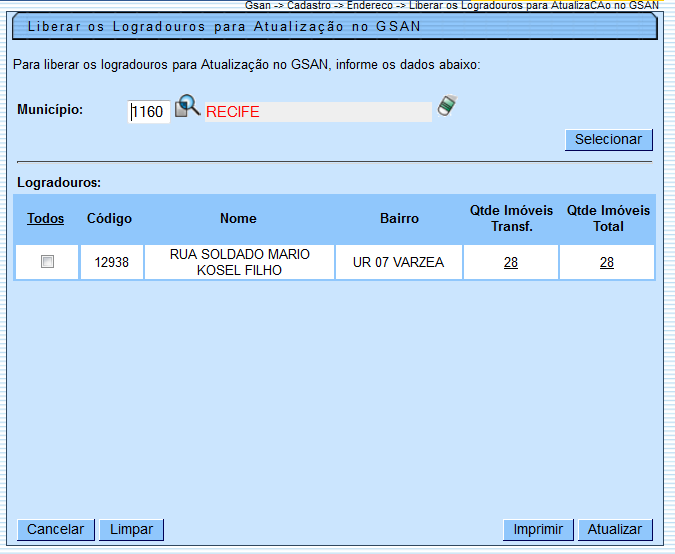675x554 pixels.
Task: Open the 28 link under Qtde Imóveis Total
Action: [606, 262]
